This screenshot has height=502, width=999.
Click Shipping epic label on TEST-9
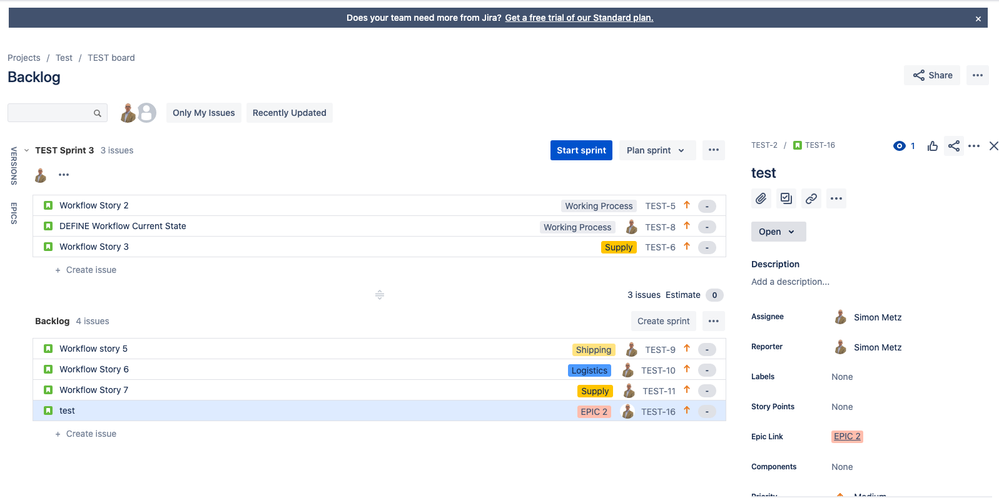tap(593, 350)
